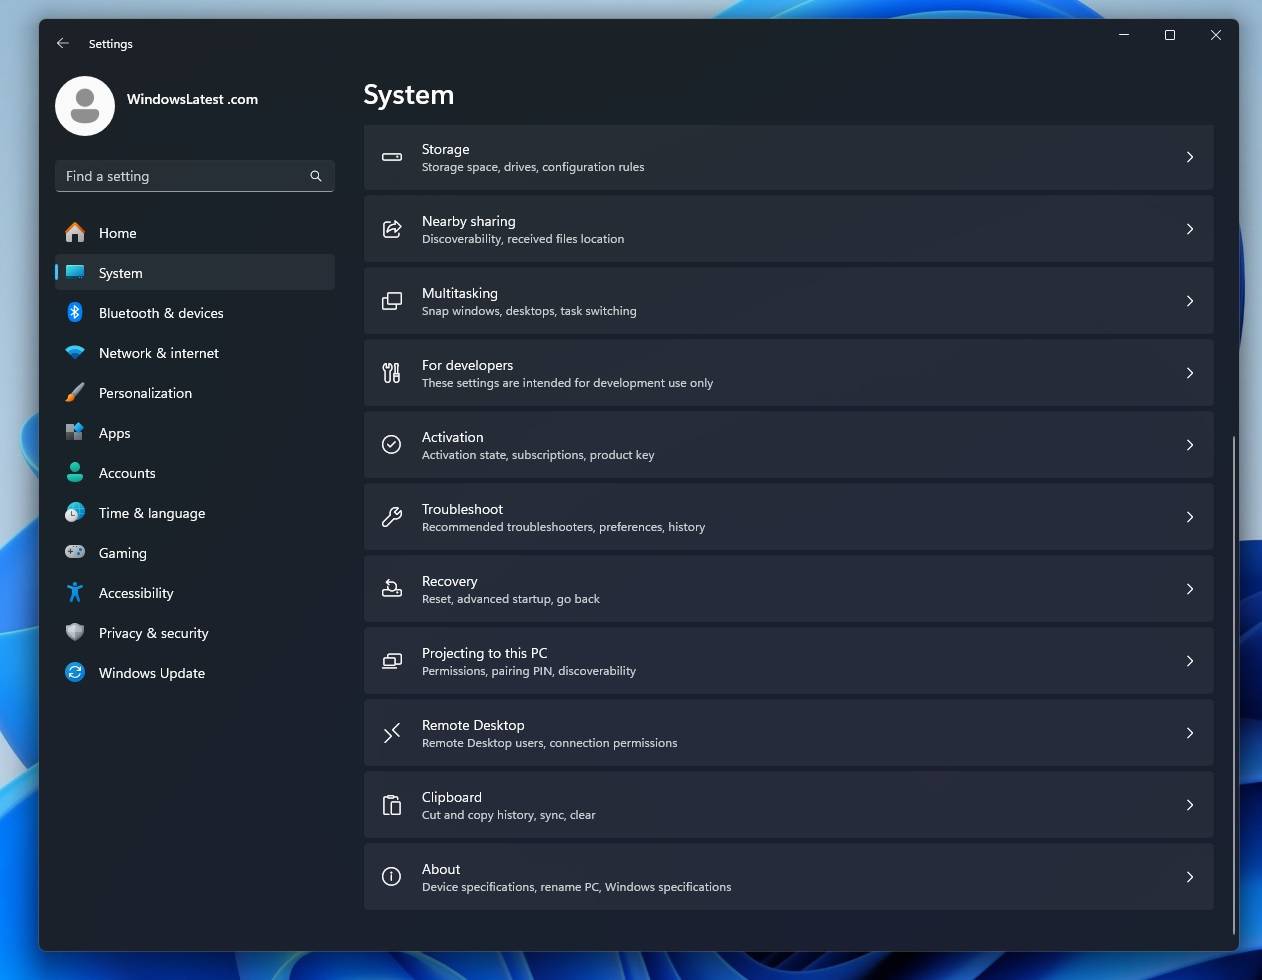1262x980 pixels.
Task: Open the Time & language section
Action: tap(151, 513)
